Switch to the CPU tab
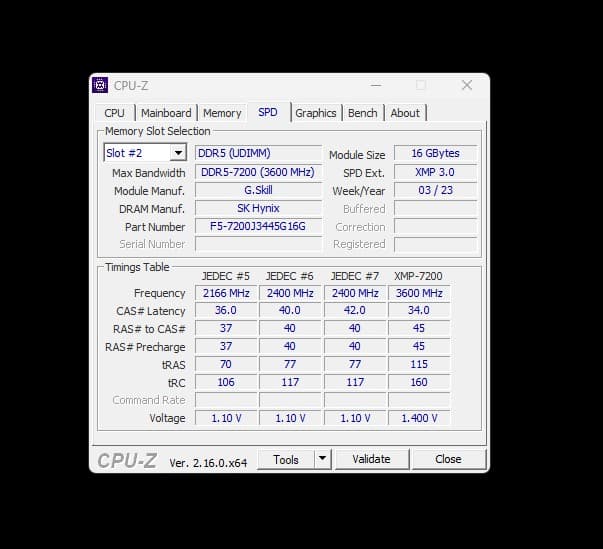The image size is (603, 549). click(114, 113)
